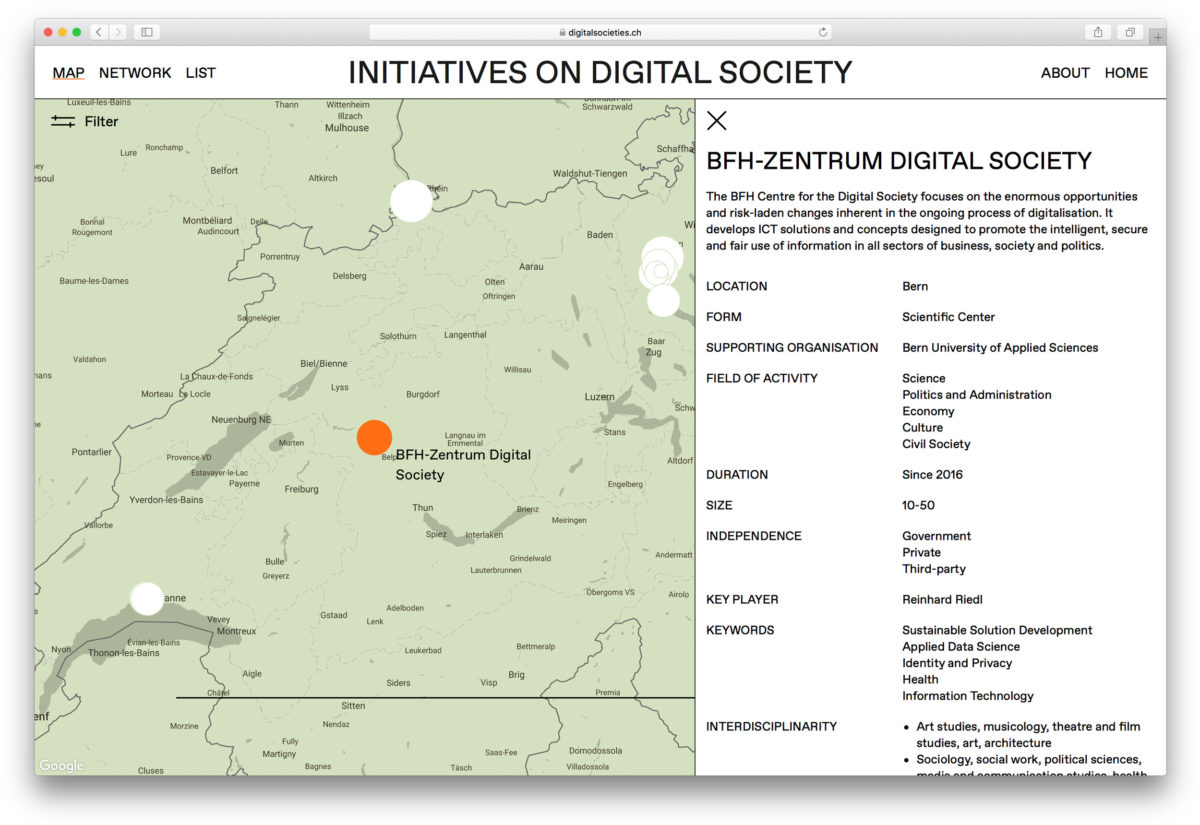The image size is (1200, 825).
Task: Go to the HOME link
Action: point(1126,73)
